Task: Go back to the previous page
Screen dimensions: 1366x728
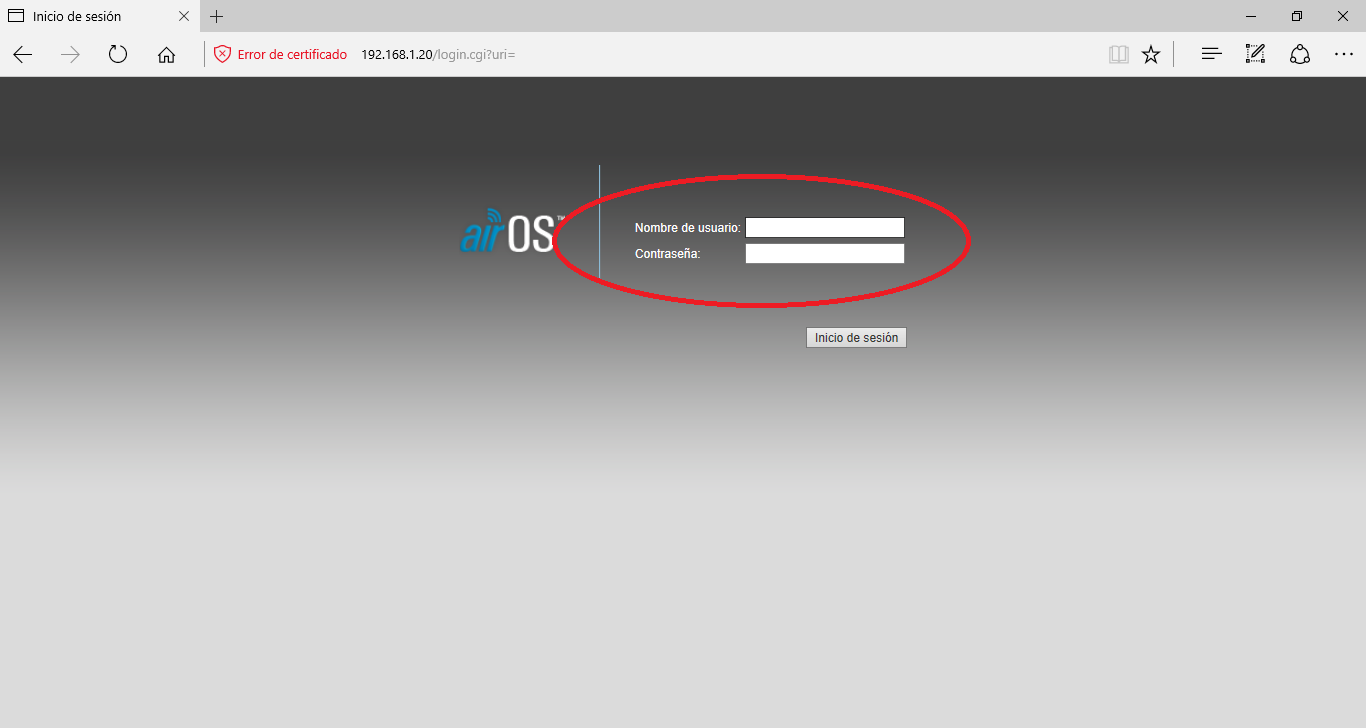Action: [x=22, y=55]
